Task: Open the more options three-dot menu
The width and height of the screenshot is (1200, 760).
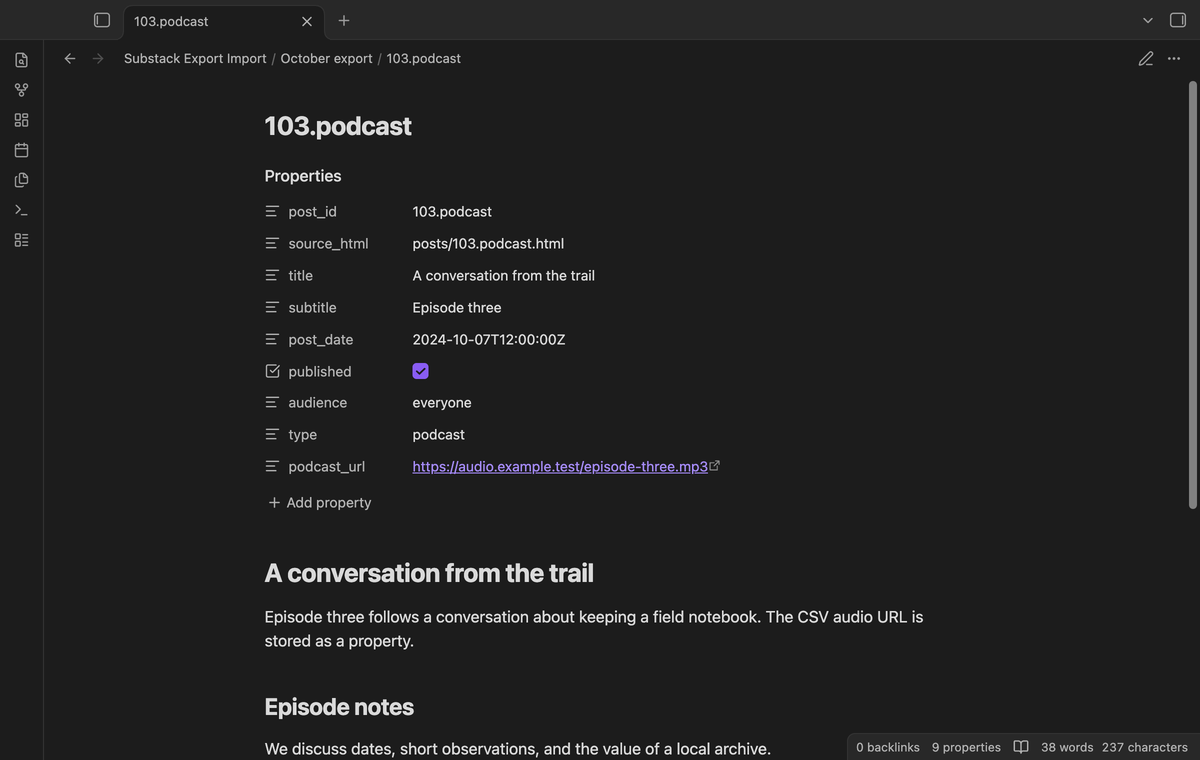Action: click(1174, 59)
